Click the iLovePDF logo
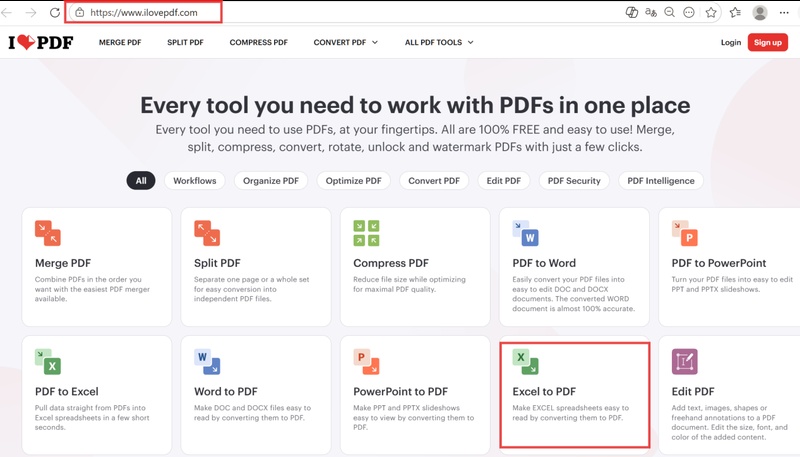 point(41,42)
